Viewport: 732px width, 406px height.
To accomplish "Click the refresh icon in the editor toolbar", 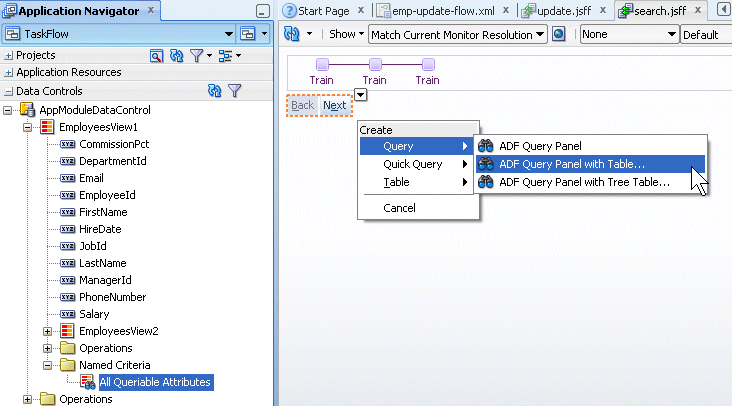I will click(x=292, y=34).
